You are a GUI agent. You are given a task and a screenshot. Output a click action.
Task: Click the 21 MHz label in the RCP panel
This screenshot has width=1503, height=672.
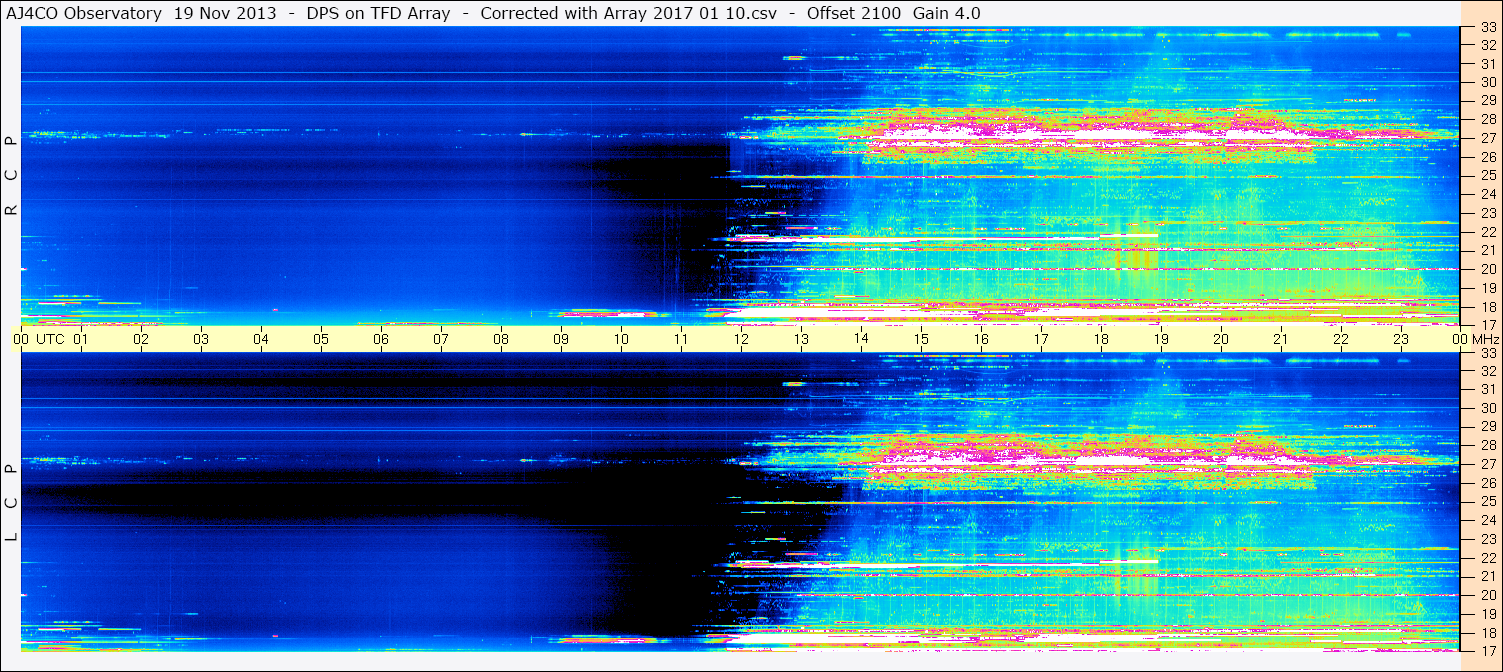[x=1487, y=250]
